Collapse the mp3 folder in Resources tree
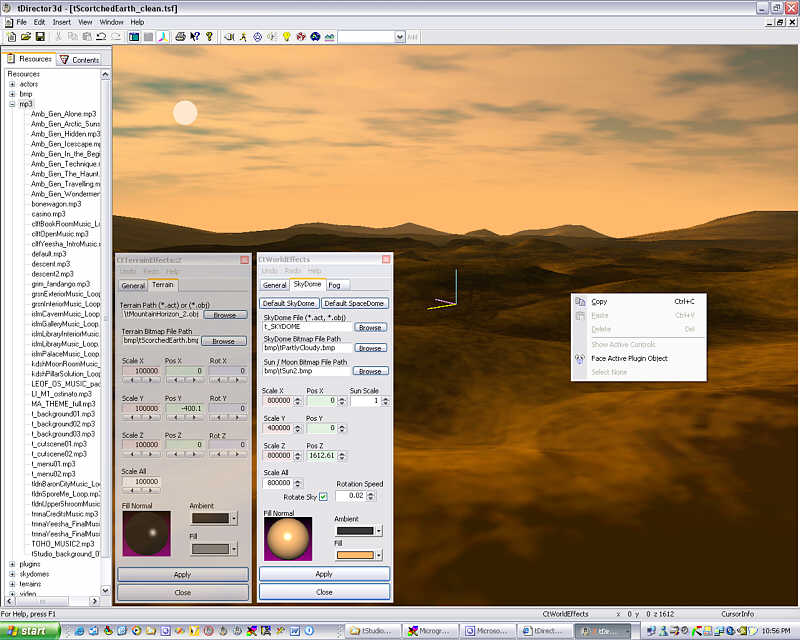The width and height of the screenshot is (800, 640). pos(12,104)
